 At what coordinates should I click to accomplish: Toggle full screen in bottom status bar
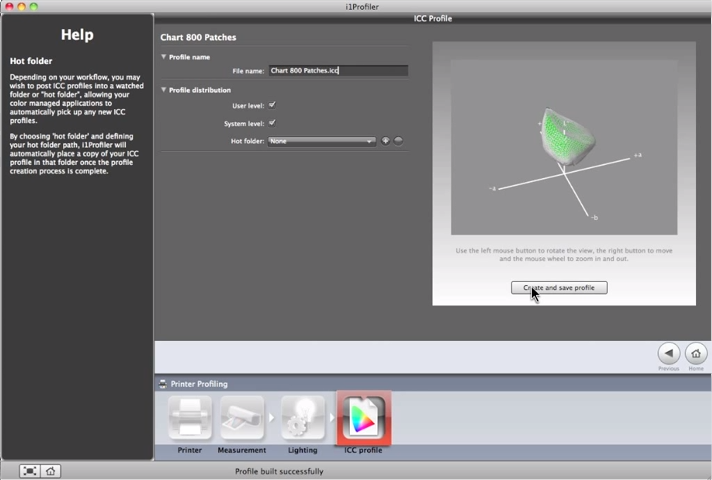pos(30,471)
